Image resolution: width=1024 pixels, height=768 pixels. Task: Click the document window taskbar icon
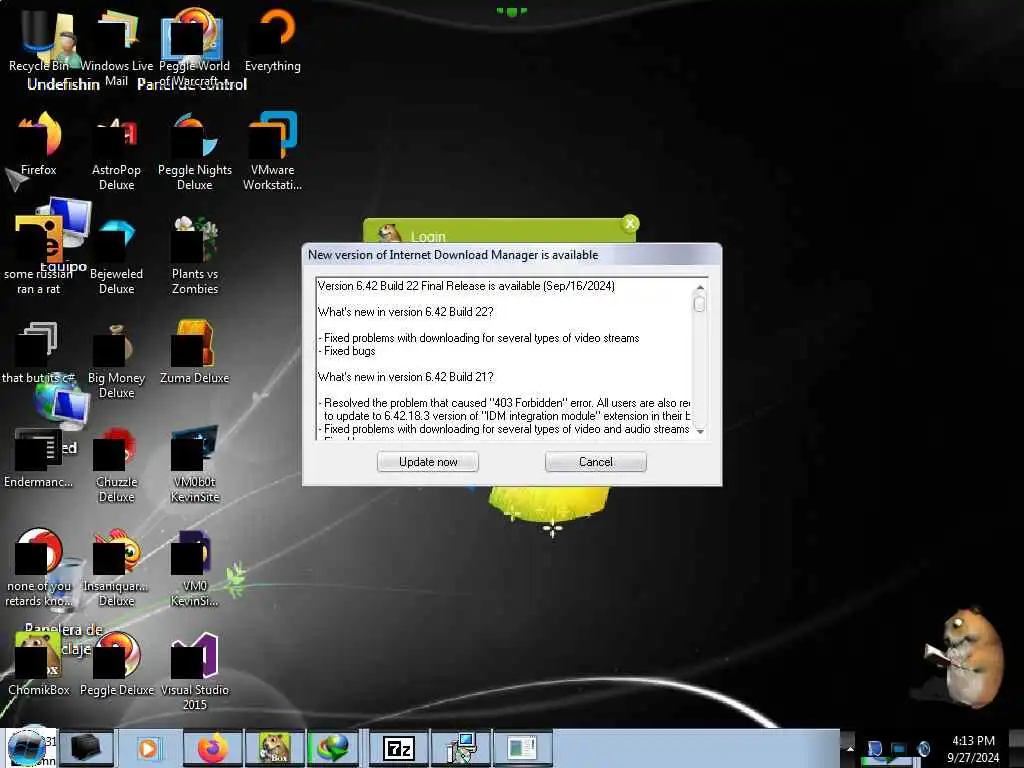coord(522,748)
